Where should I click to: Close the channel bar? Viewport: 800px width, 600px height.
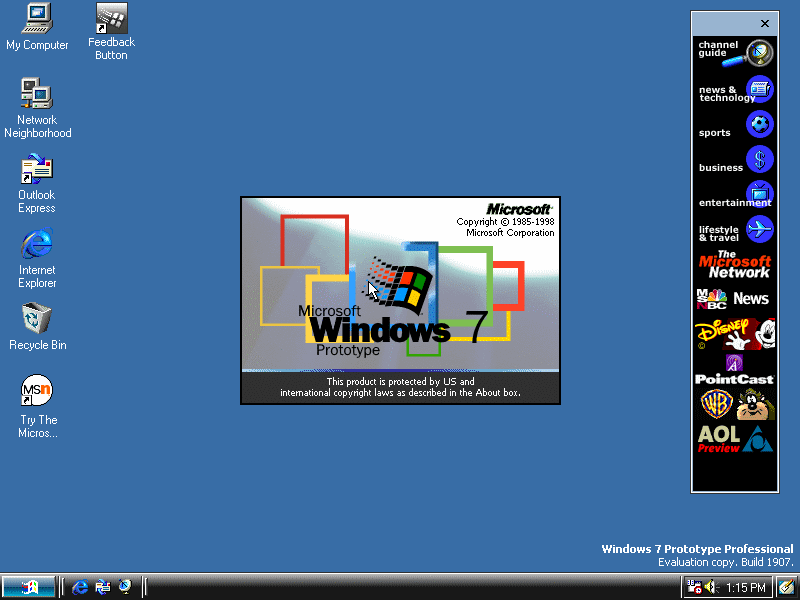(764, 23)
